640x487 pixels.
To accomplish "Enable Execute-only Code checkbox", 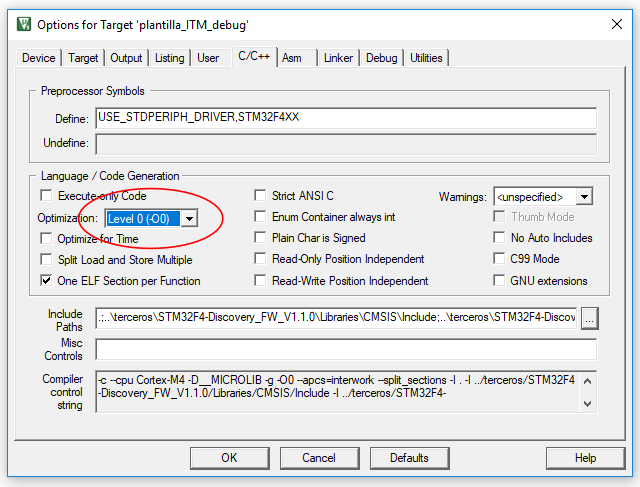I will [47, 196].
